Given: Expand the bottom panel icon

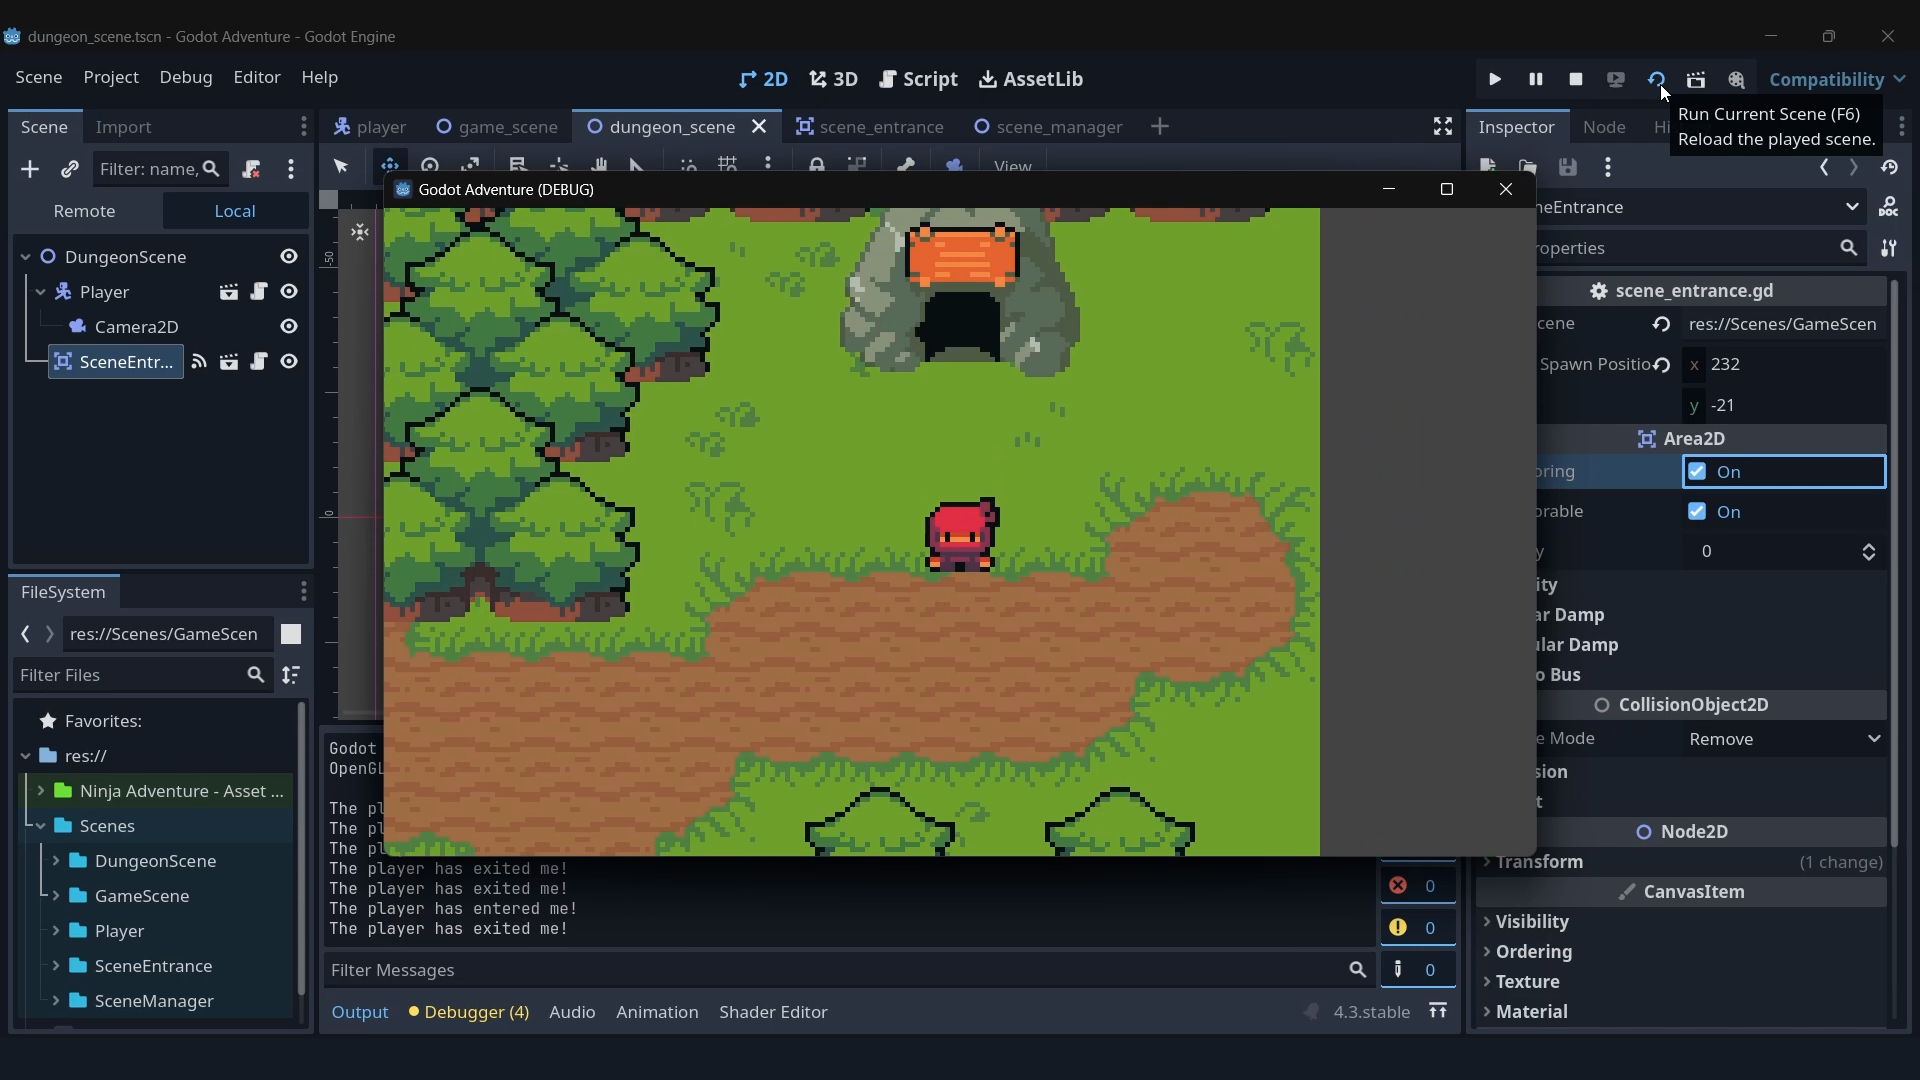Looking at the screenshot, I should coord(1438,1012).
